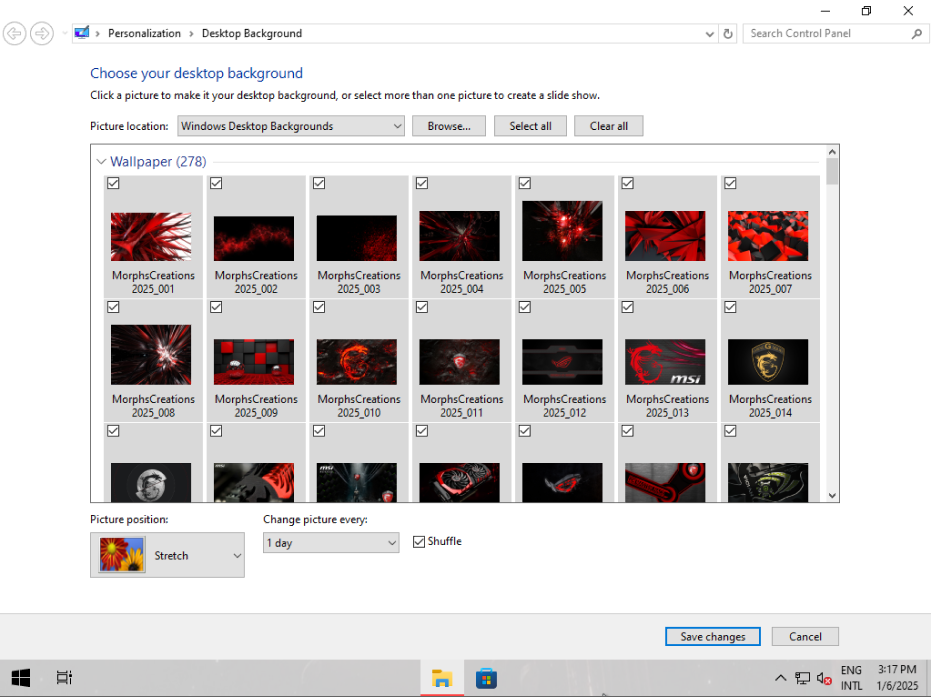The height and width of the screenshot is (697, 931).
Task: Select the MorphsCreations 2025_012 MSI thumbnail
Action: click(562, 362)
